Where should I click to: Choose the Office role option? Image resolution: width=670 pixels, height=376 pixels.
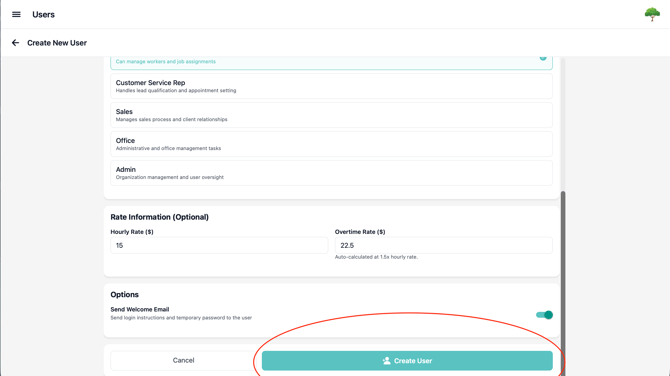pos(331,144)
